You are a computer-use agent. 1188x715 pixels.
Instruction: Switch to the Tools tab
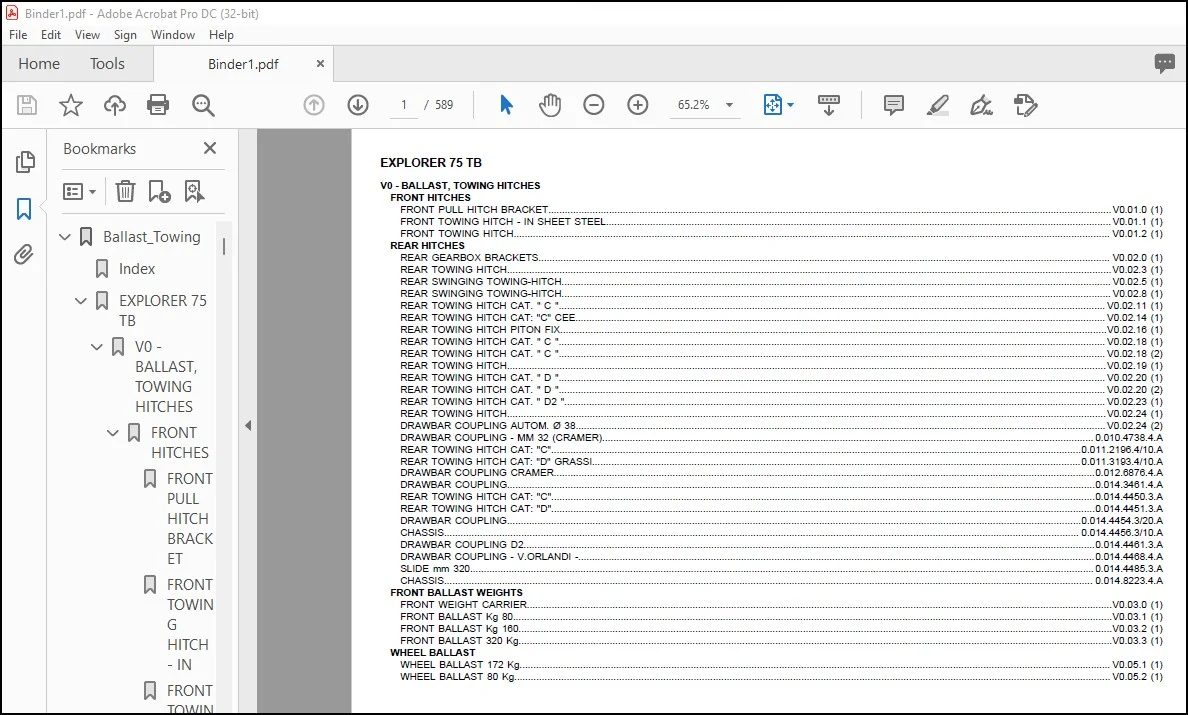107,64
